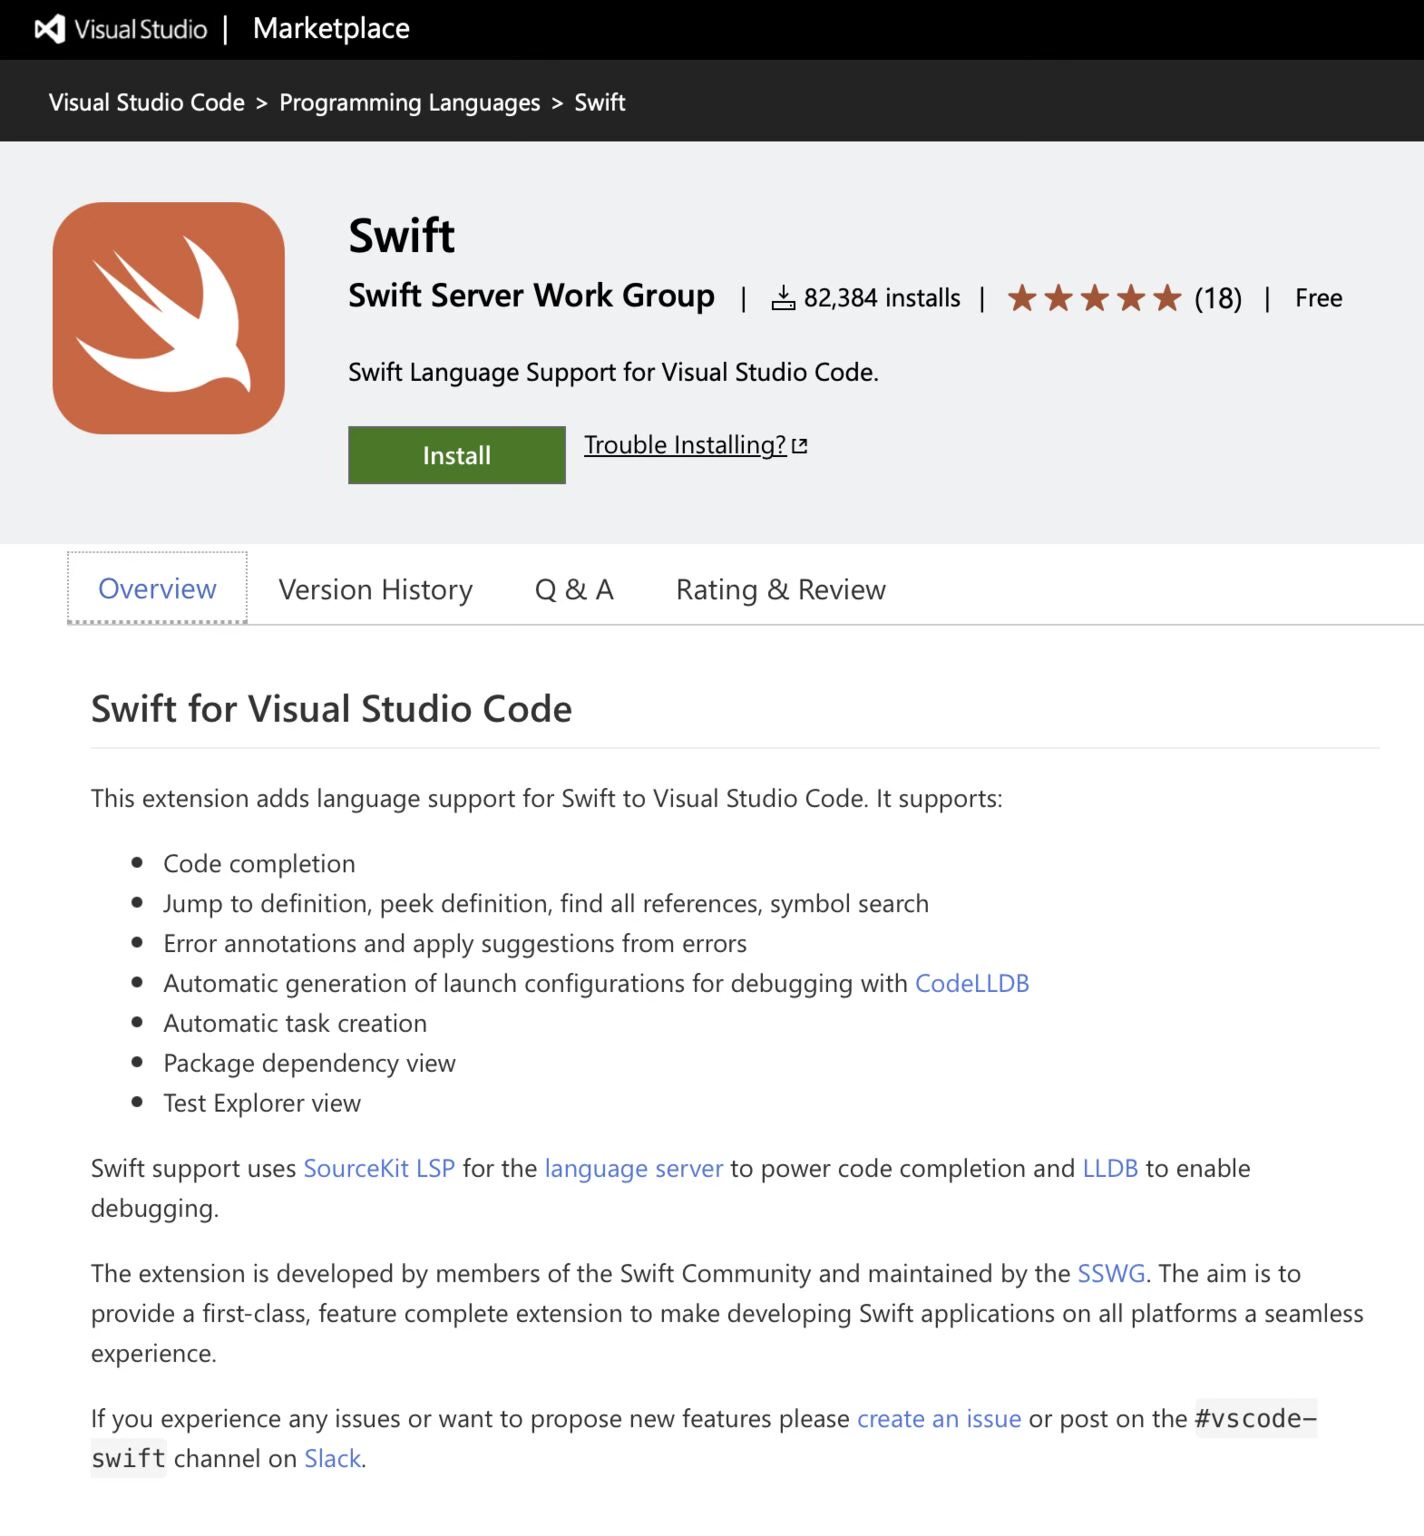1424x1536 pixels.
Task: Open the Swift Server Work Group publisher page
Action: (x=531, y=296)
